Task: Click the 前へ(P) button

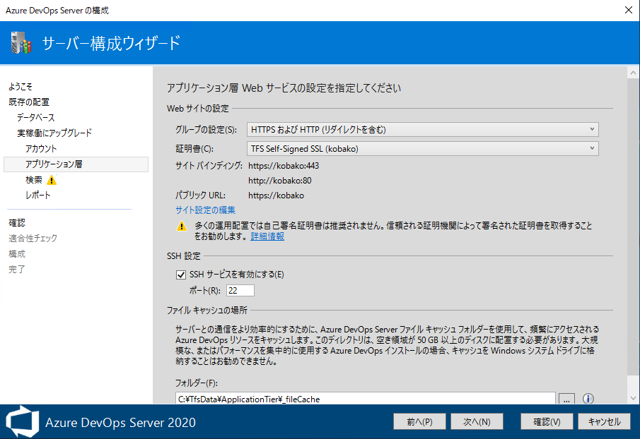Action: tap(420, 421)
